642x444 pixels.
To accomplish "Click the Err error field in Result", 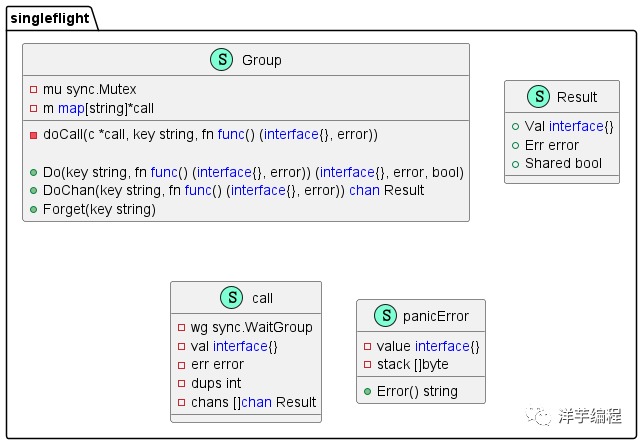I will coord(551,145).
